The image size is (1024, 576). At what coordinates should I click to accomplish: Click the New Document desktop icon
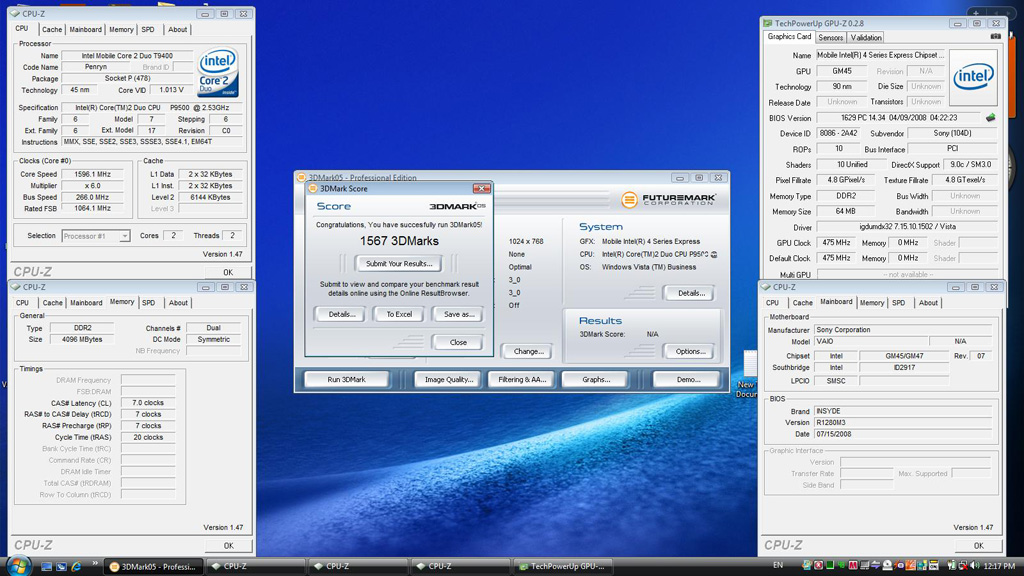pos(749,374)
